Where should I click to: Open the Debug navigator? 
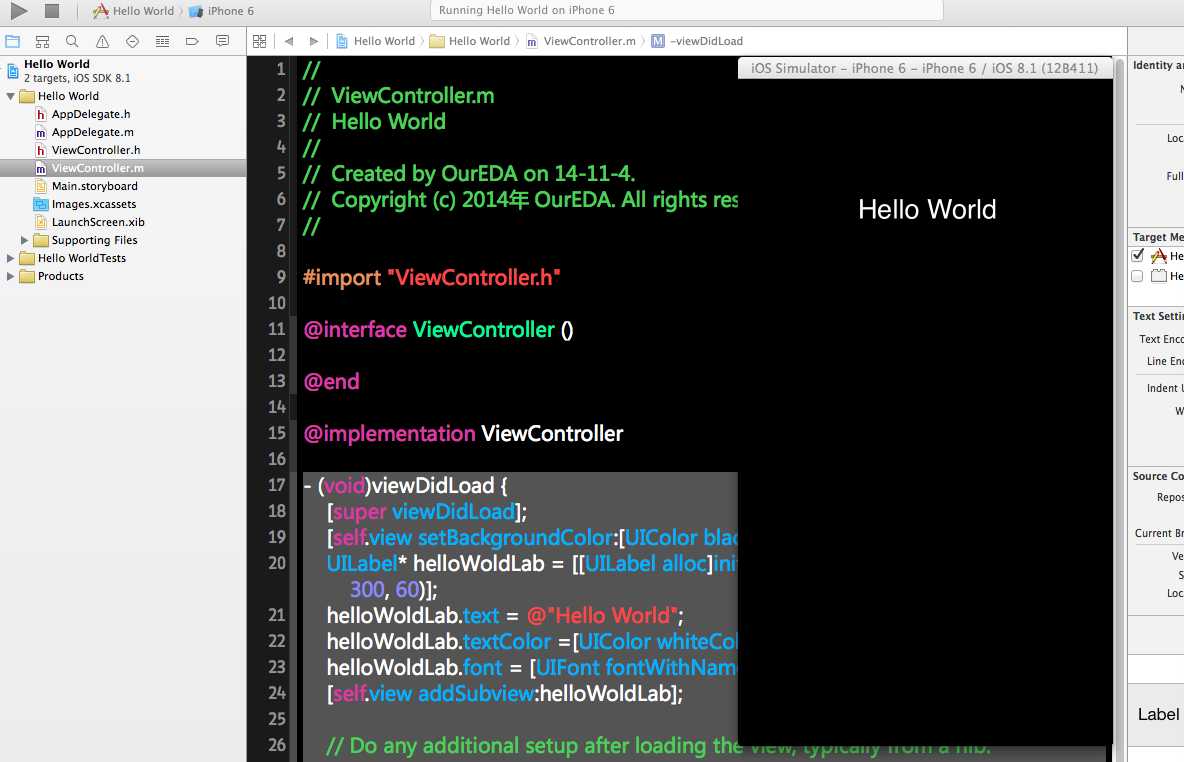[162, 42]
